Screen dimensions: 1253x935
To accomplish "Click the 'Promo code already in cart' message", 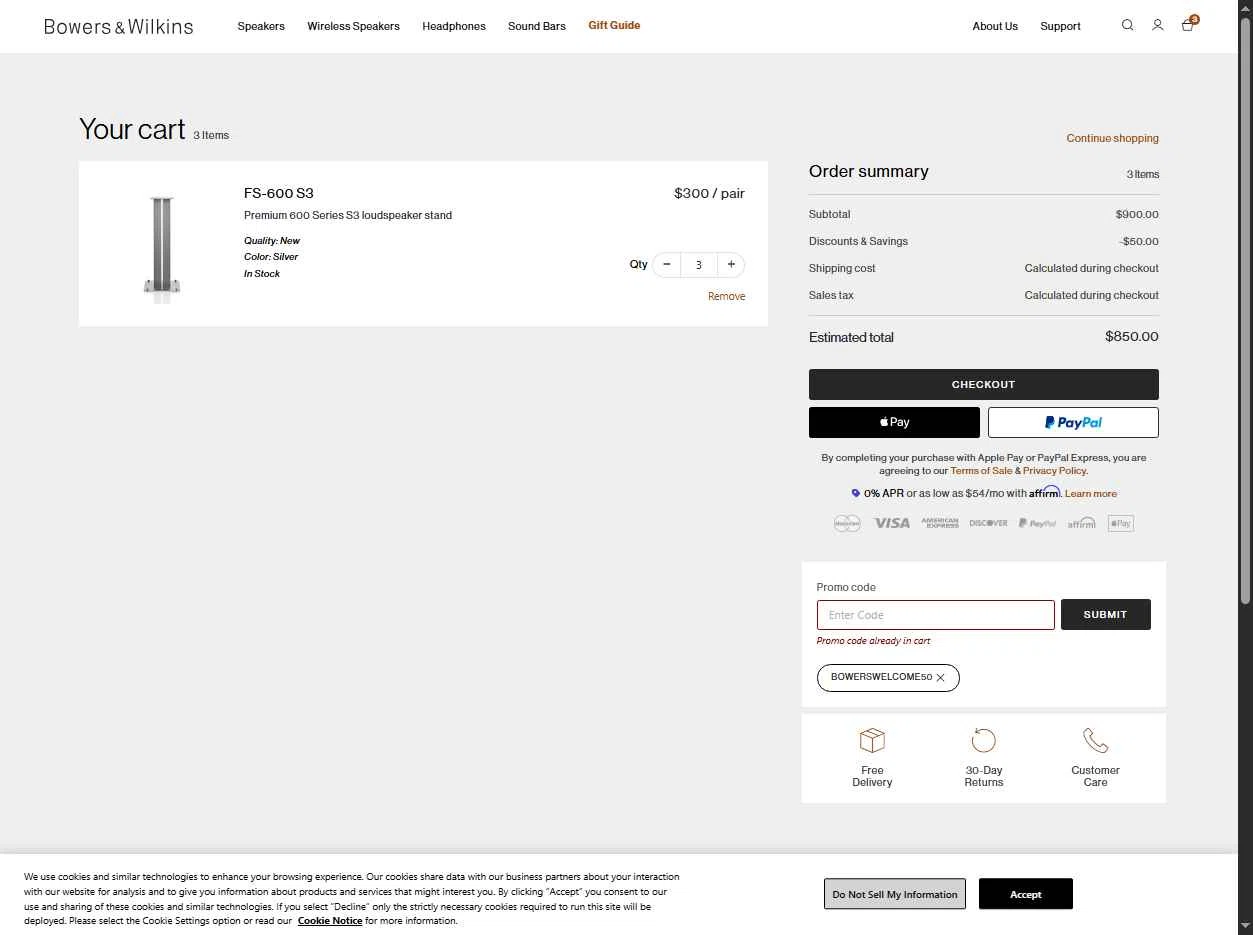I will 873,641.
